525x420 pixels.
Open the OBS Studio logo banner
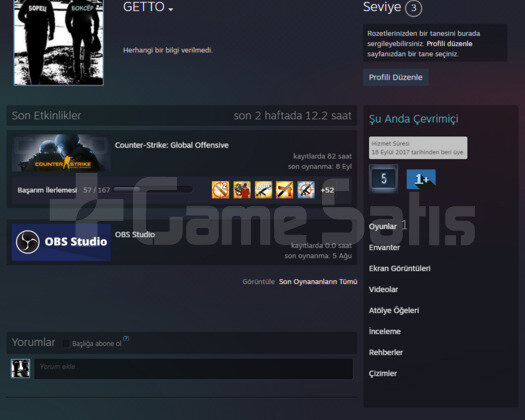pos(61,242)
